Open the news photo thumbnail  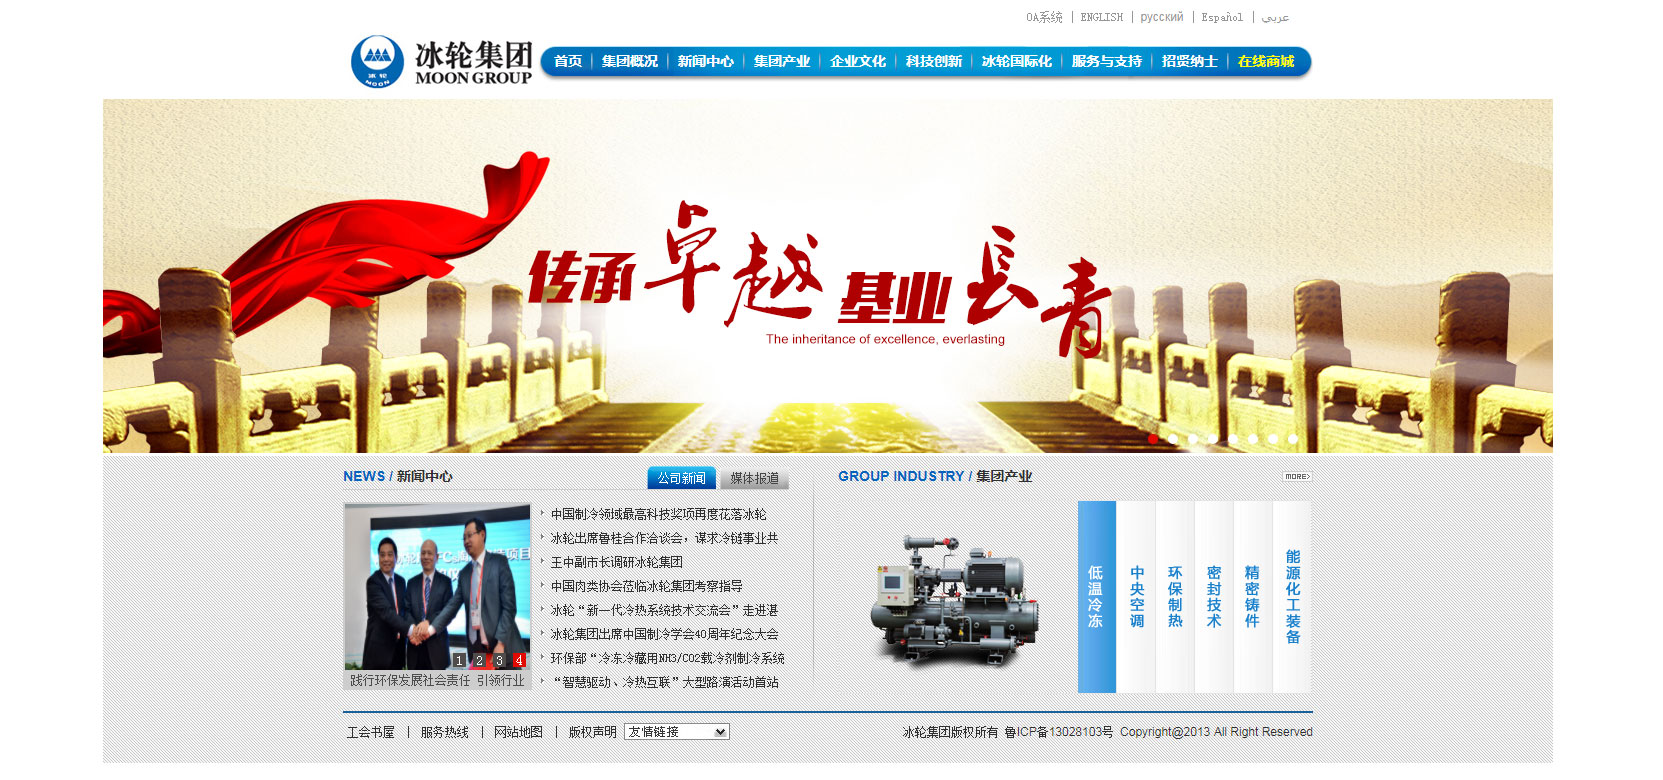(437, 586)
